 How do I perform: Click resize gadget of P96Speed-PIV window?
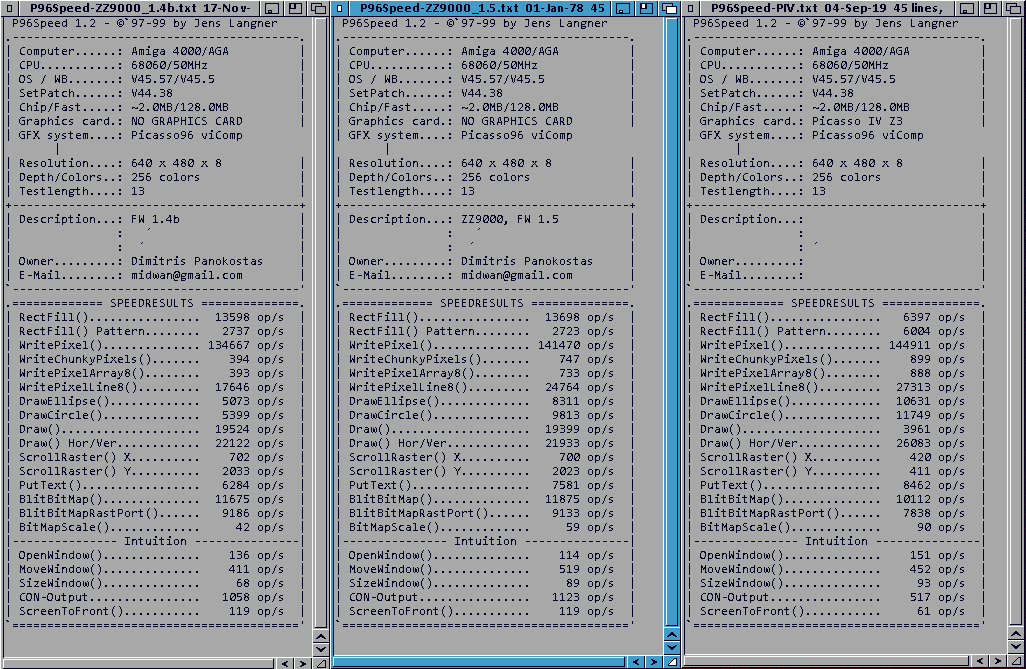[x=1016, y=661]
